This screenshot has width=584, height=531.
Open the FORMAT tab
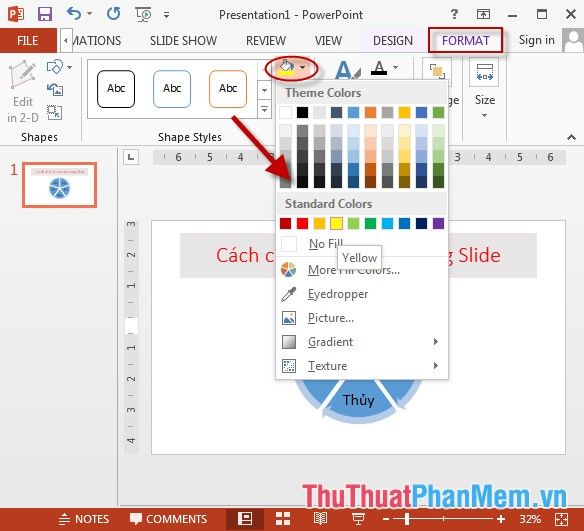(x=466, y=40)
